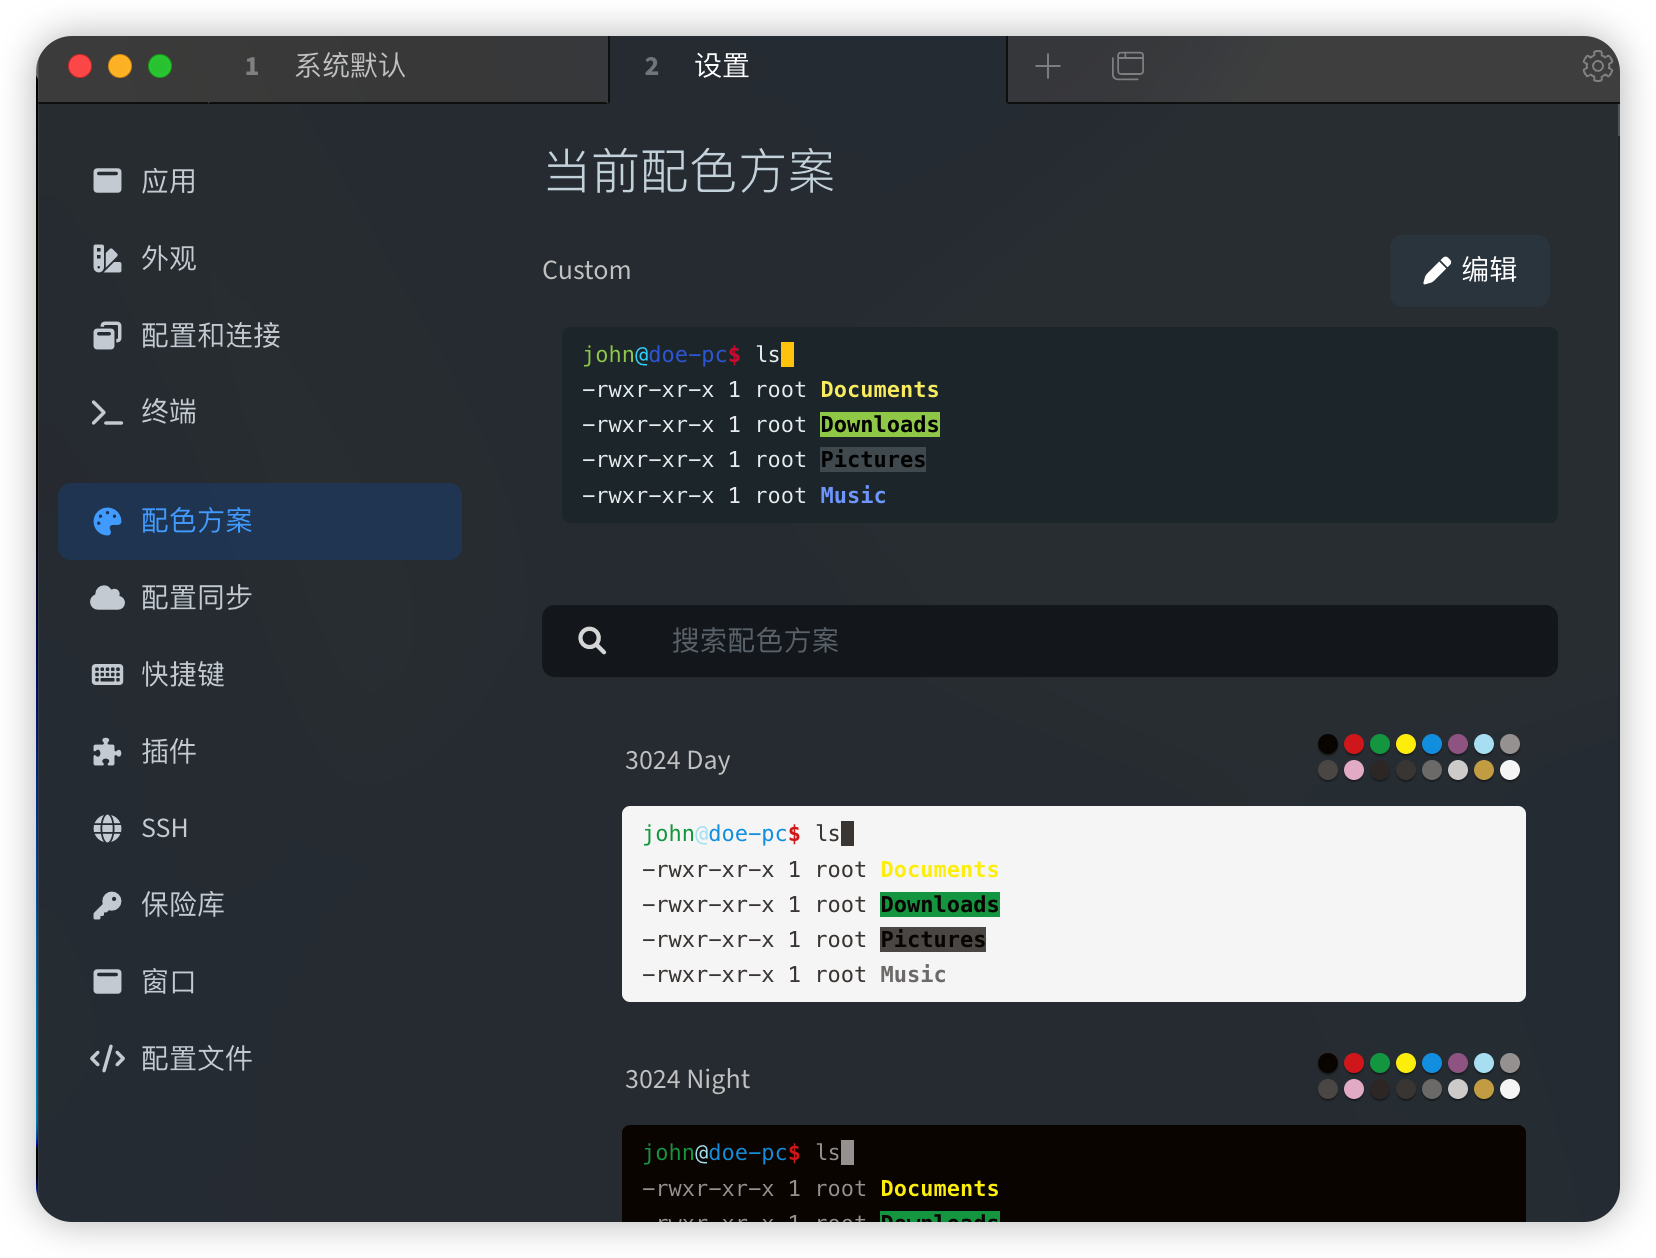Image resolution: width=1656 pixels, height=1258 pixels.
Task: Switch to tab 1 系统默认
Action: [408, 67]
